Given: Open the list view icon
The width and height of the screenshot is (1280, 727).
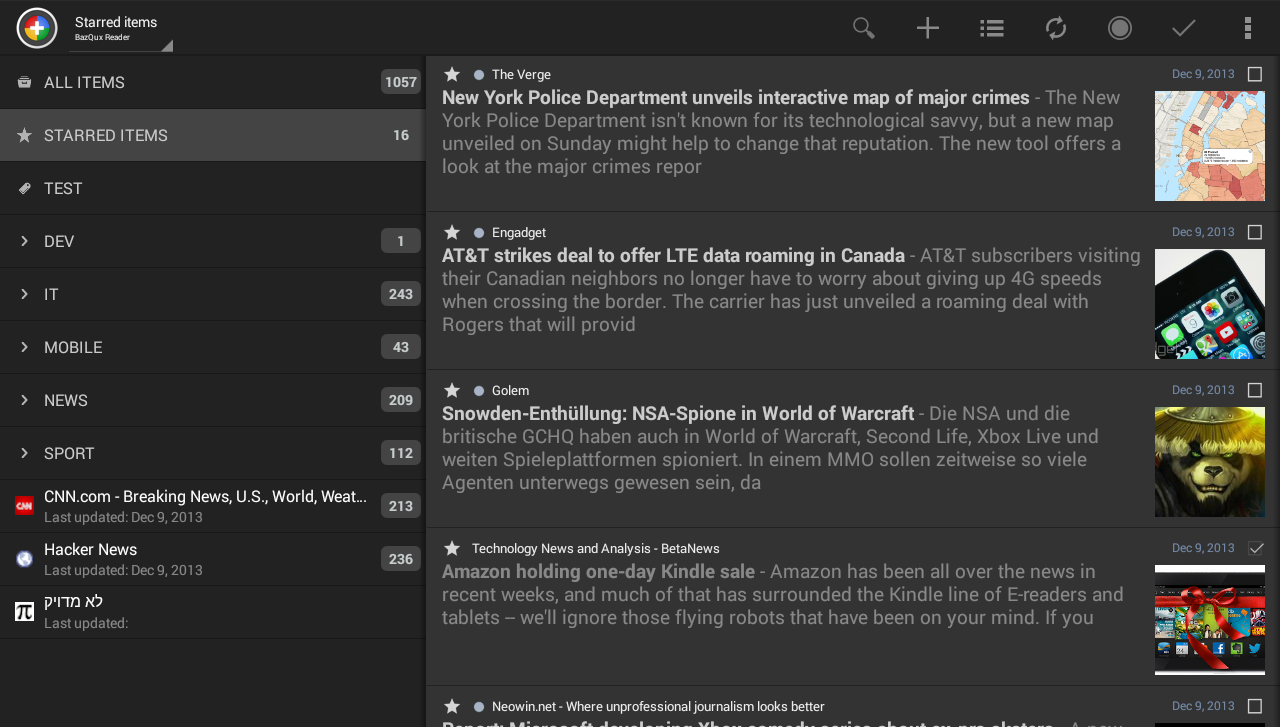Looking at the screenshot, I should pyautogui.click(x=991, y=28).
